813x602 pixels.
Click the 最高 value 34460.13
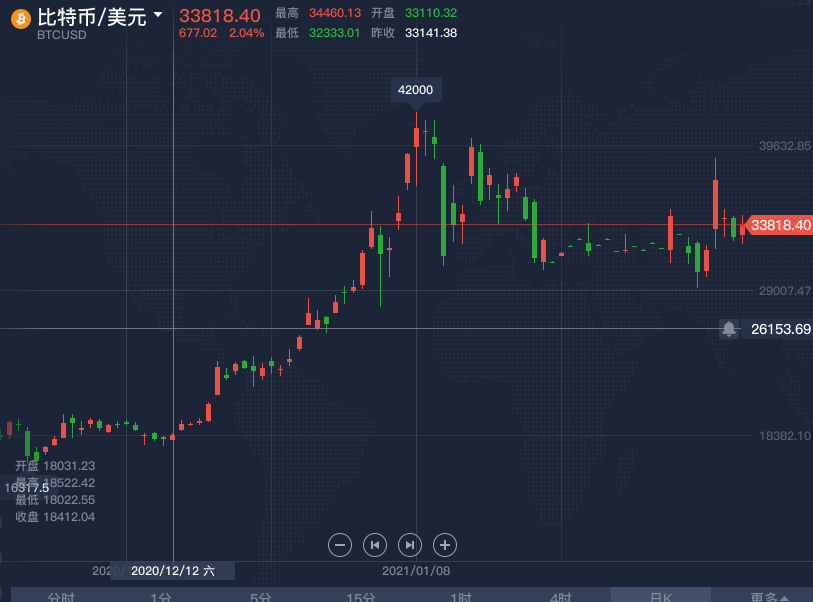pyautogui.click(x=335, y=13)
